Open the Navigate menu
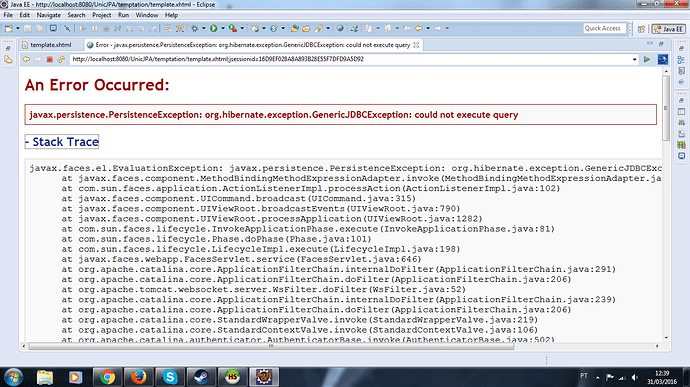690x387 pixels. click(48, 15)
